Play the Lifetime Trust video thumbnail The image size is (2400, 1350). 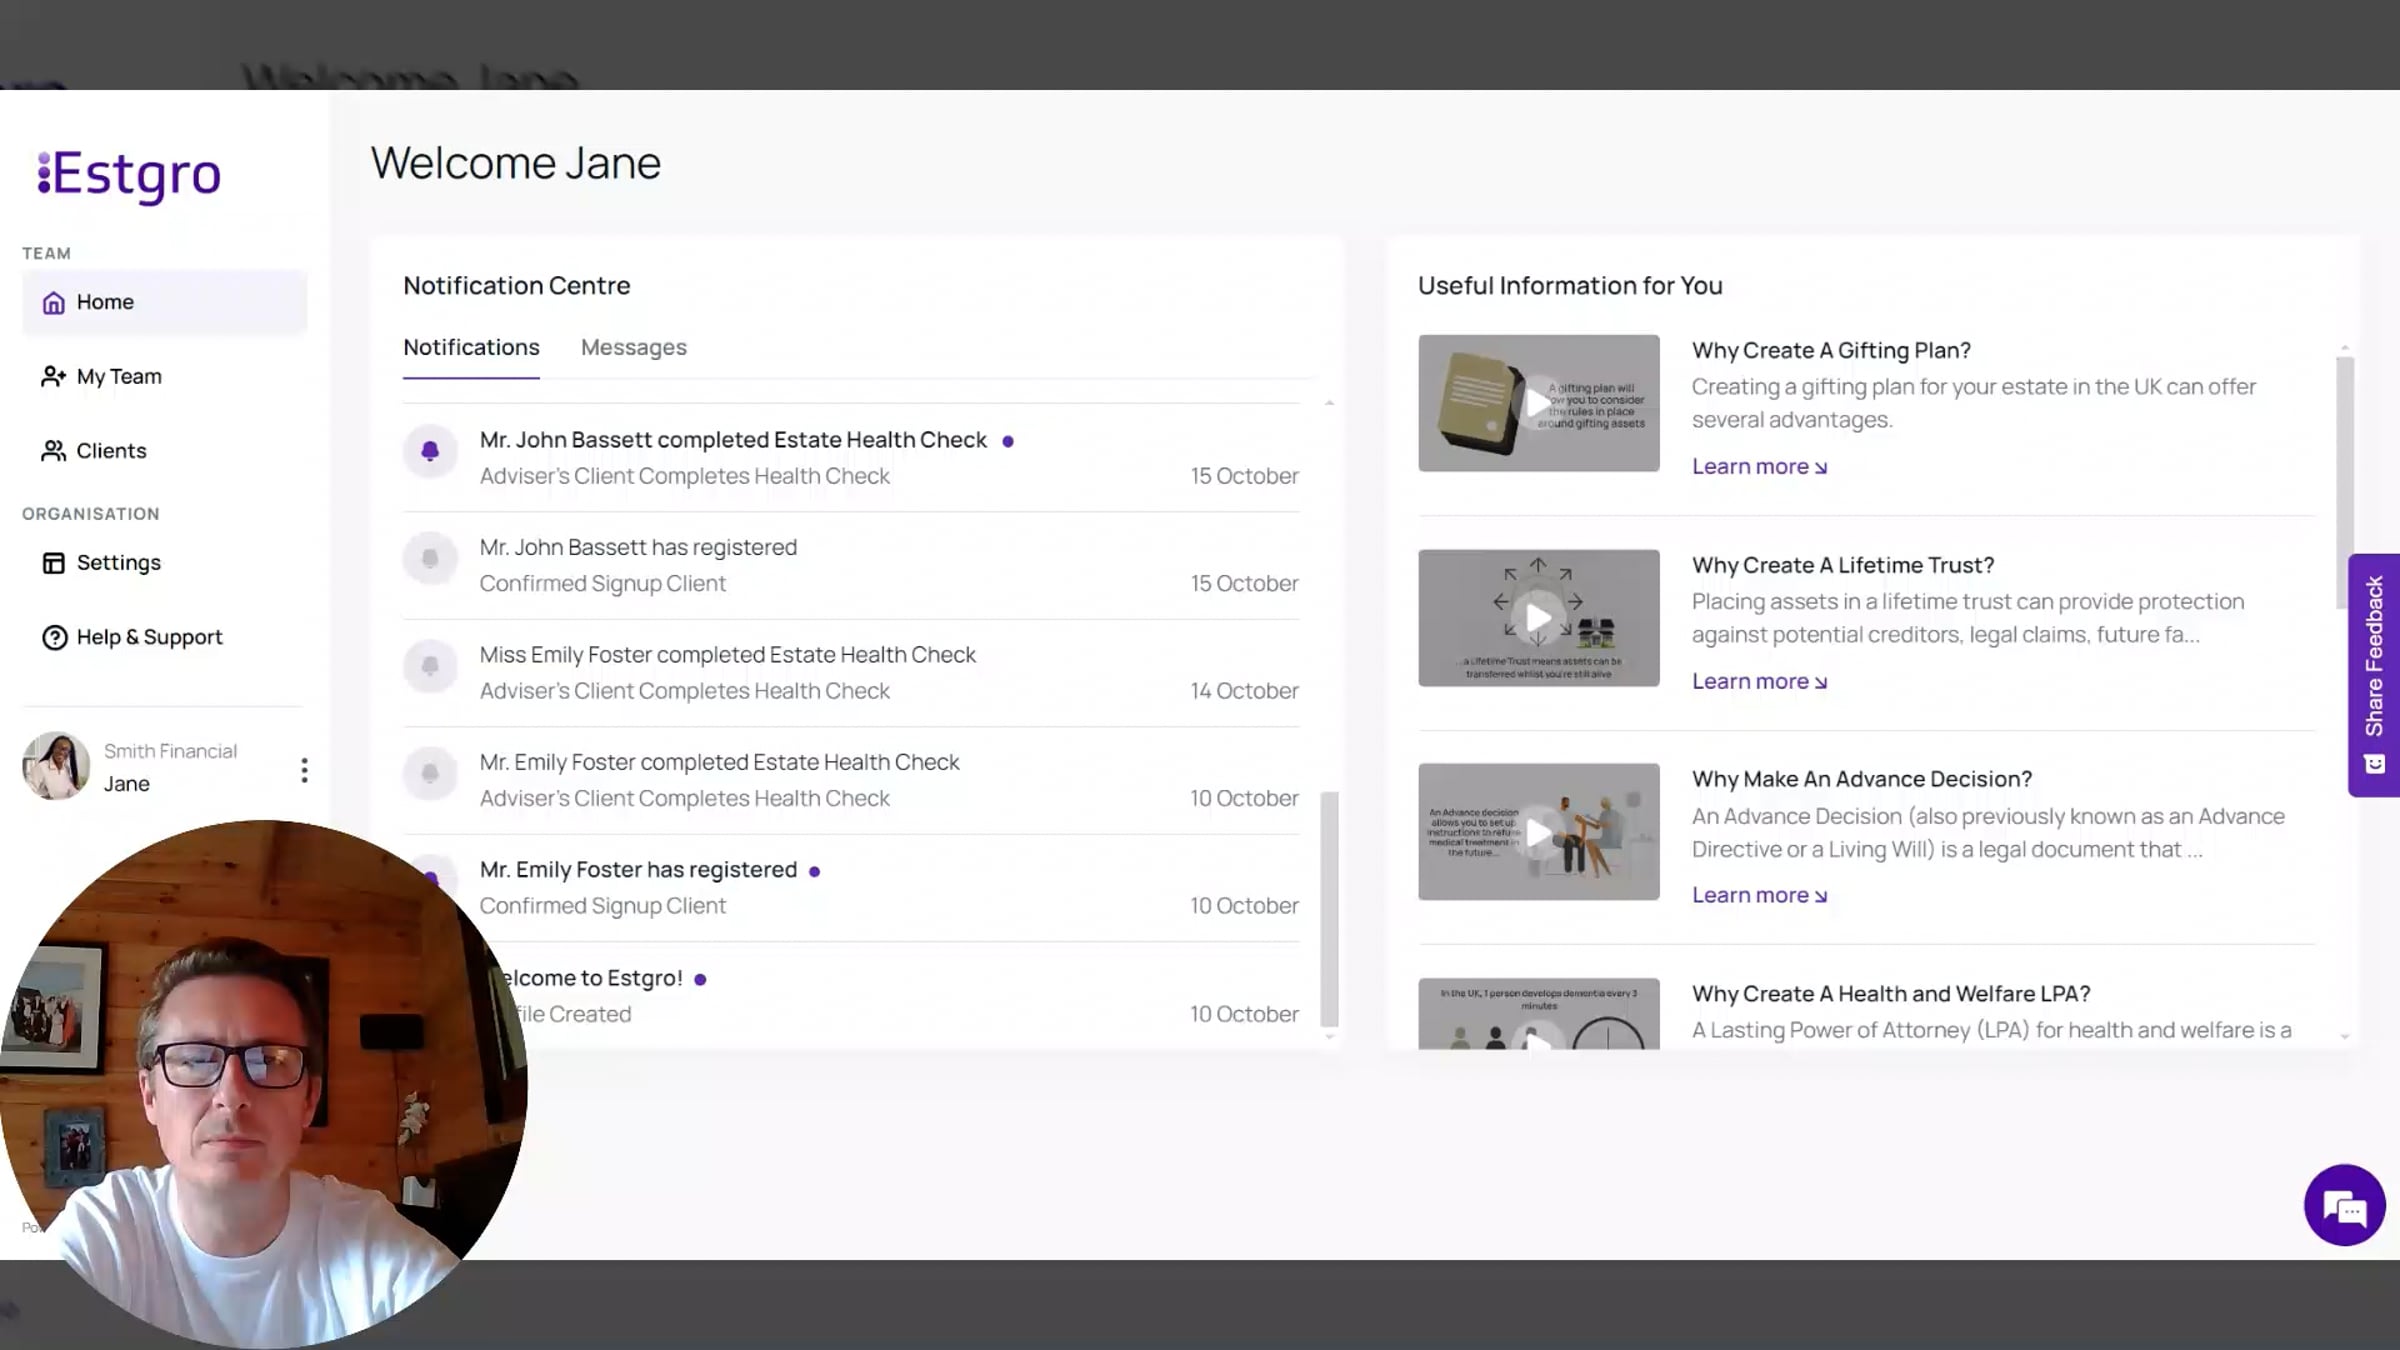(1538, 618)
